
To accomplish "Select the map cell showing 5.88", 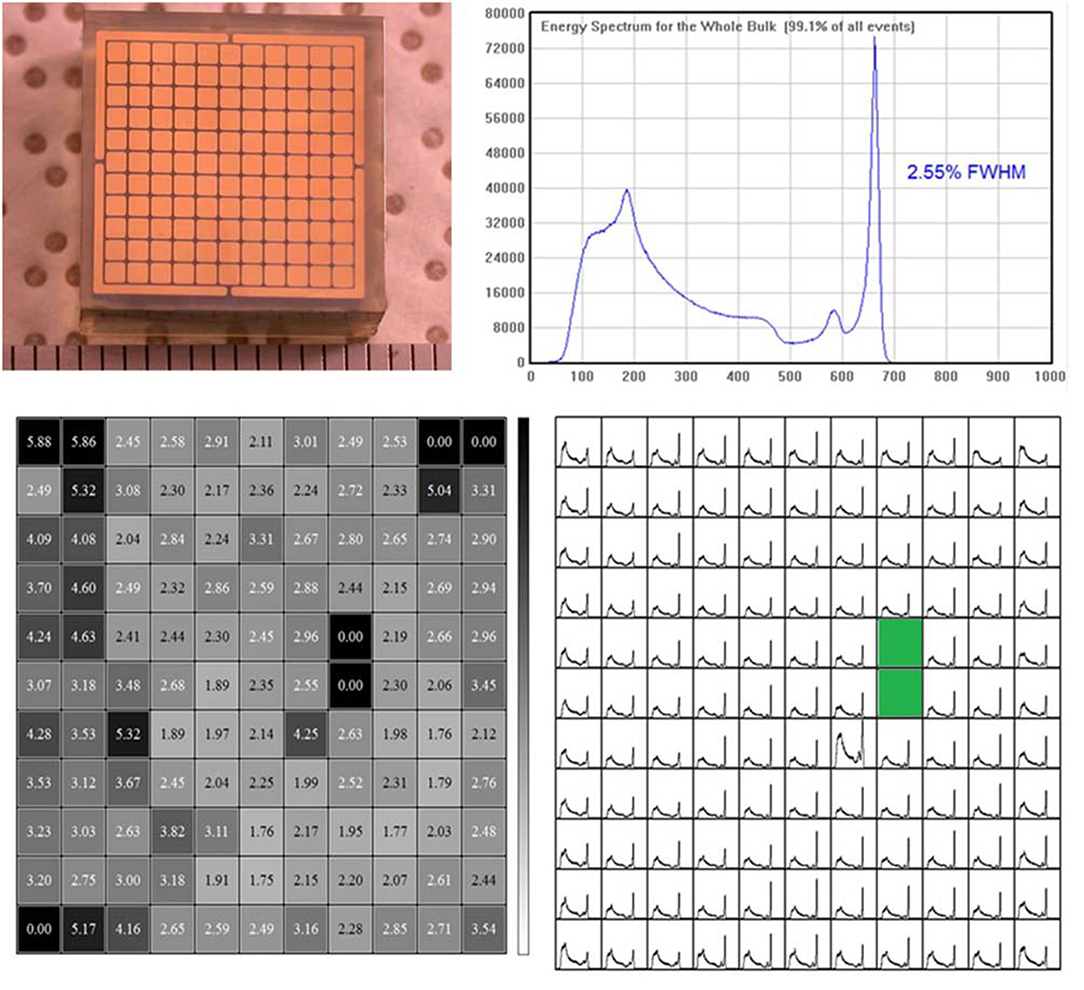I will coord(39,441).
